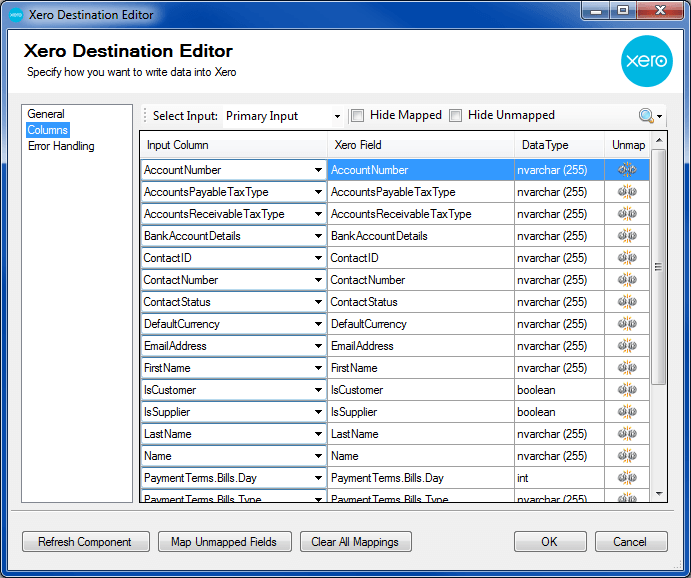Open the search options dropdown arrow
Image resolution: width=691 pixels, height=578 pixels.
coord(660,116)
